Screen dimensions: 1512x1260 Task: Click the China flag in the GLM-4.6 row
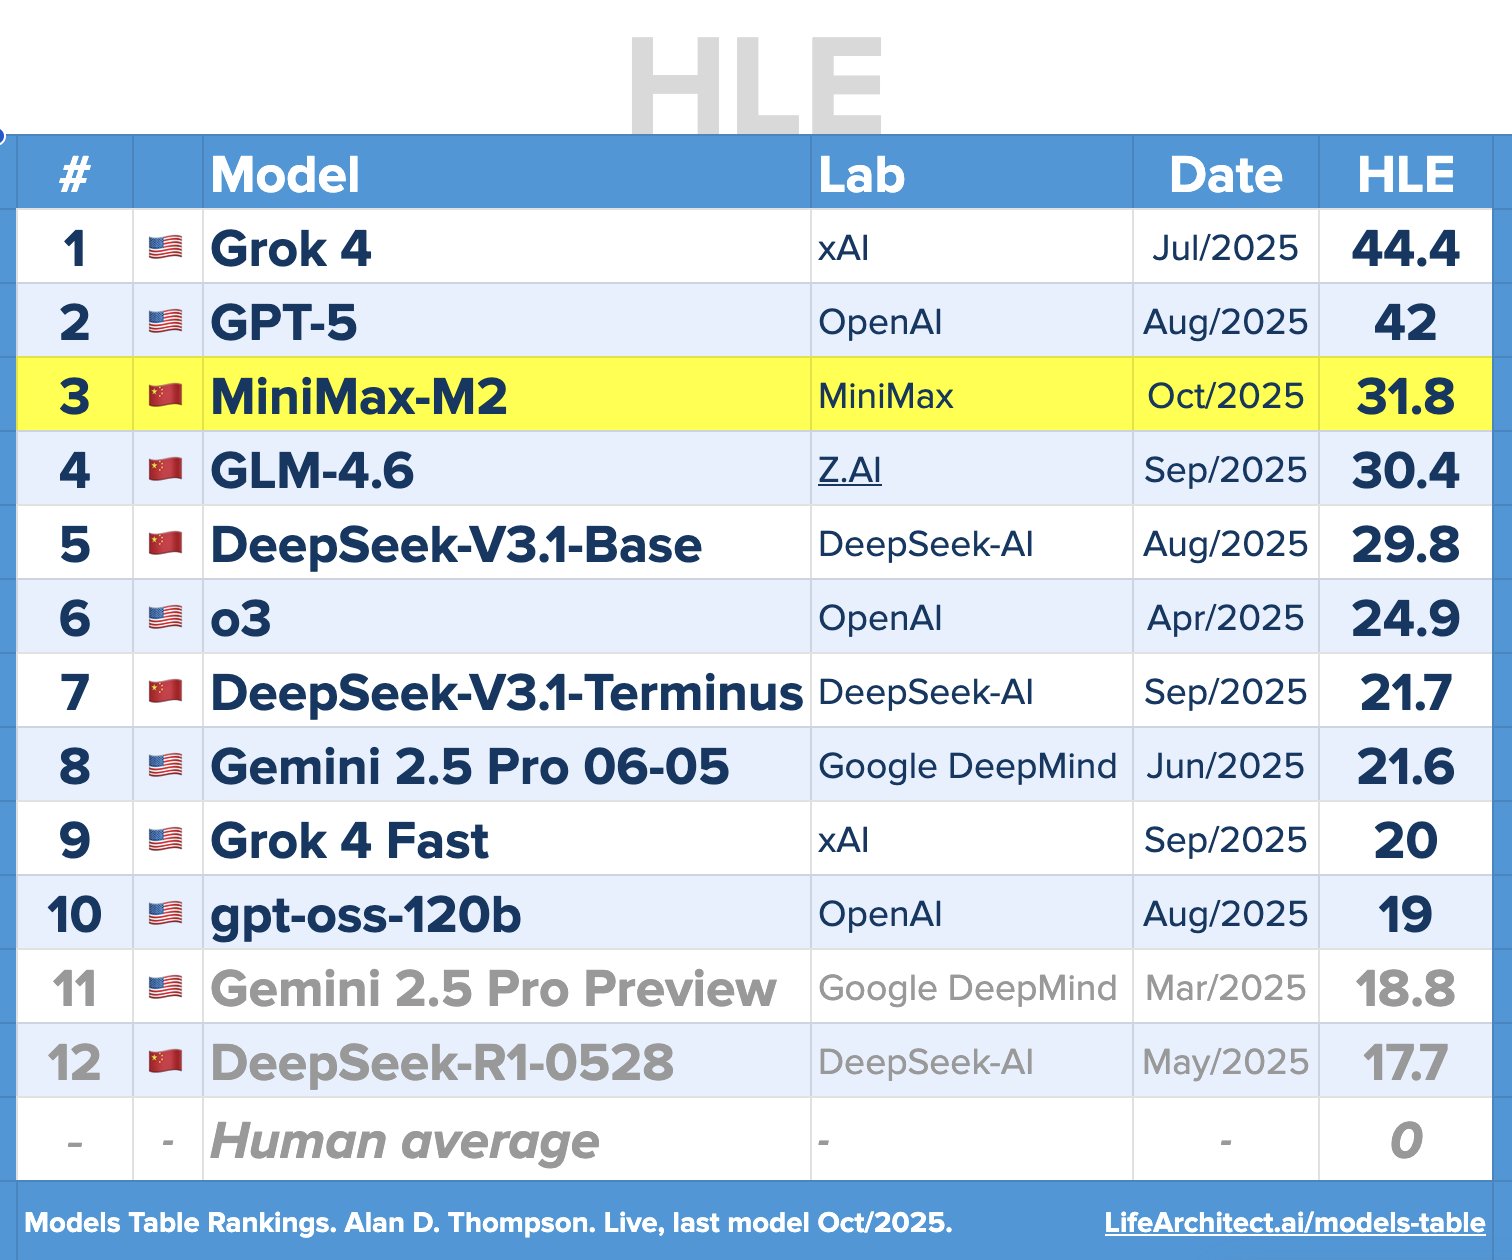[x=165, y=469]
